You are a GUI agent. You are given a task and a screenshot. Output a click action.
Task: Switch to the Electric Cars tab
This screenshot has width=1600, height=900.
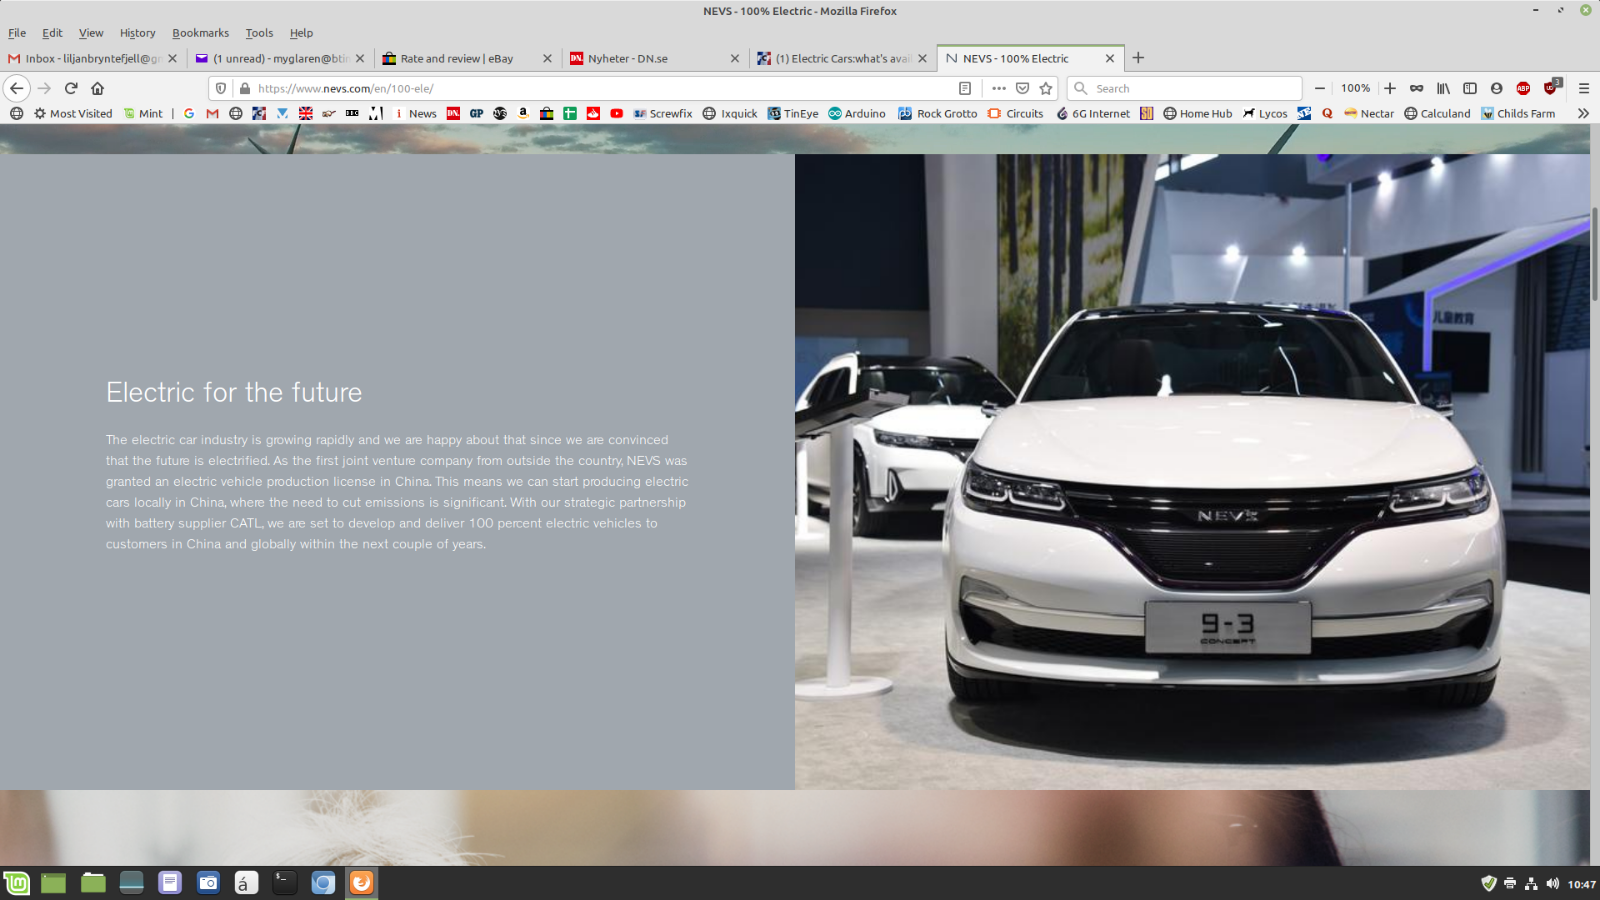(842, 58)
